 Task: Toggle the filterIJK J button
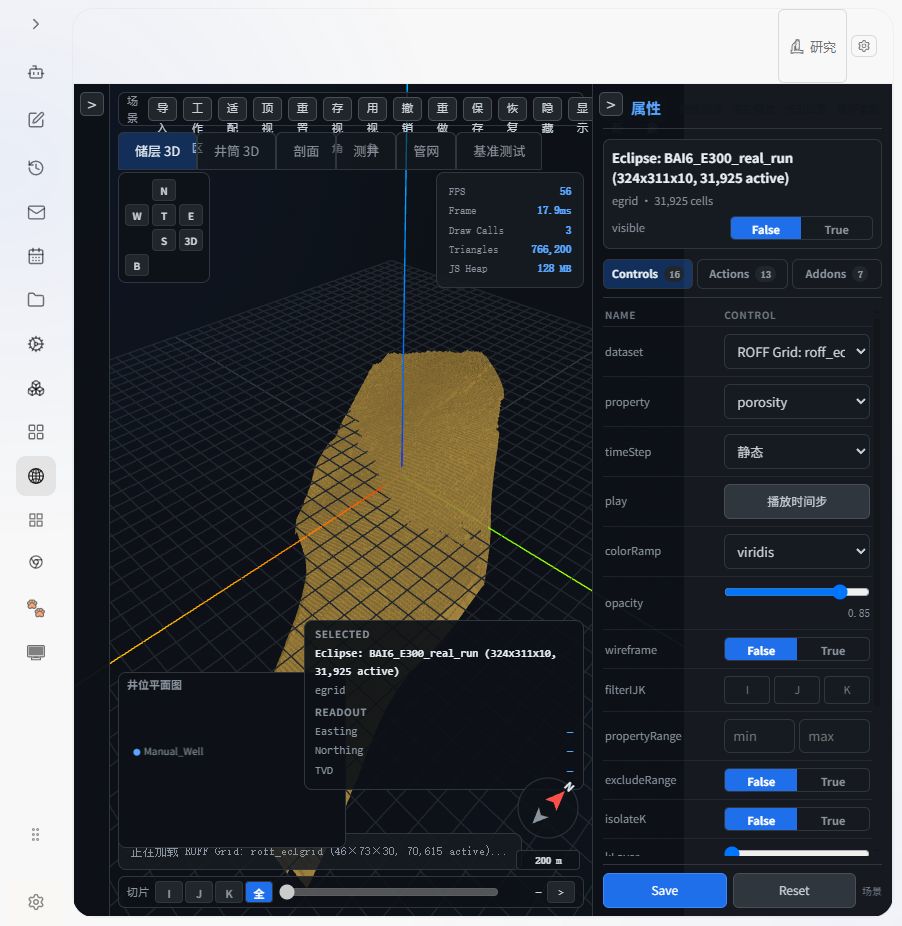(797, 690)
